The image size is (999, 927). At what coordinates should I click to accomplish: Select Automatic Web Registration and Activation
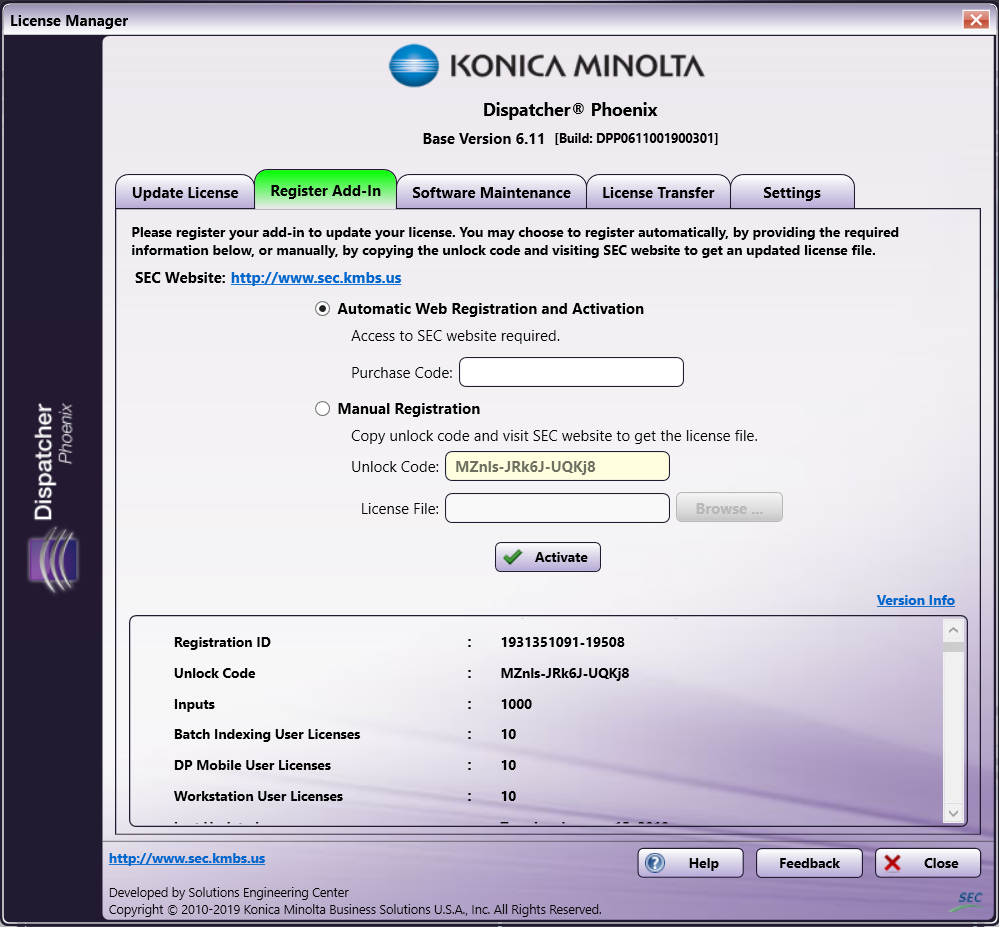pos(322,309)
